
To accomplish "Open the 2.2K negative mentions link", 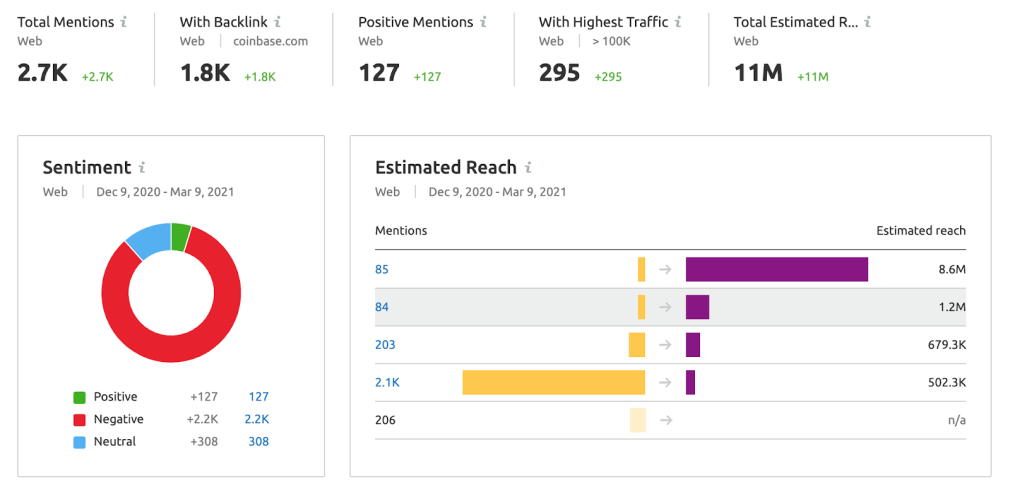I will coord(257,420).
